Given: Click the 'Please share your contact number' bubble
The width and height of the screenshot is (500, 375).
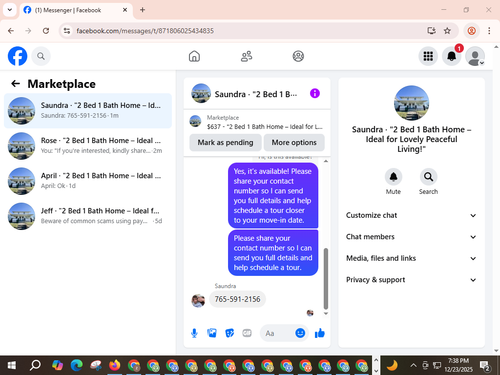Looking at the screenshot, I should [x=273, y=253].
